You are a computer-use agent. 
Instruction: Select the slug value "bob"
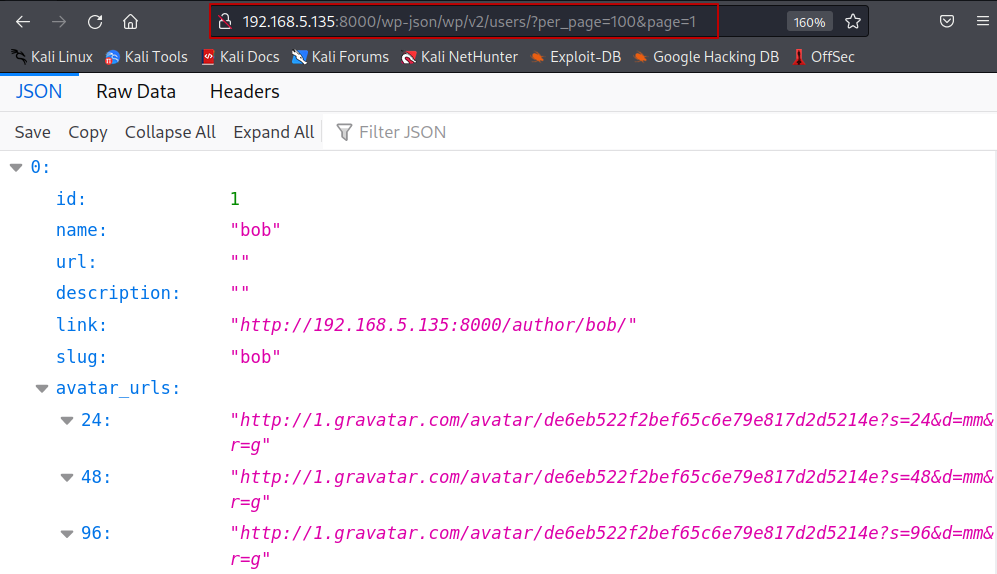256,357
